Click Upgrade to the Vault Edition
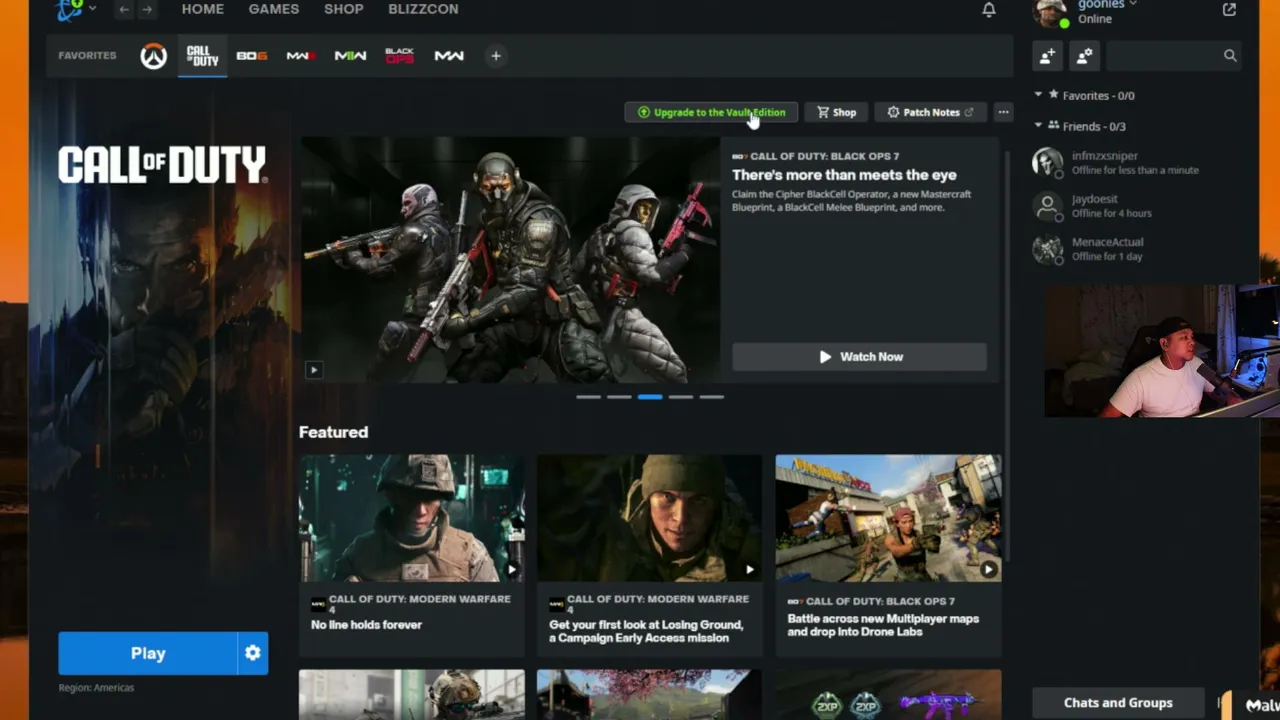Viewport: 1280px width, 720px height. tap(712, 112)
